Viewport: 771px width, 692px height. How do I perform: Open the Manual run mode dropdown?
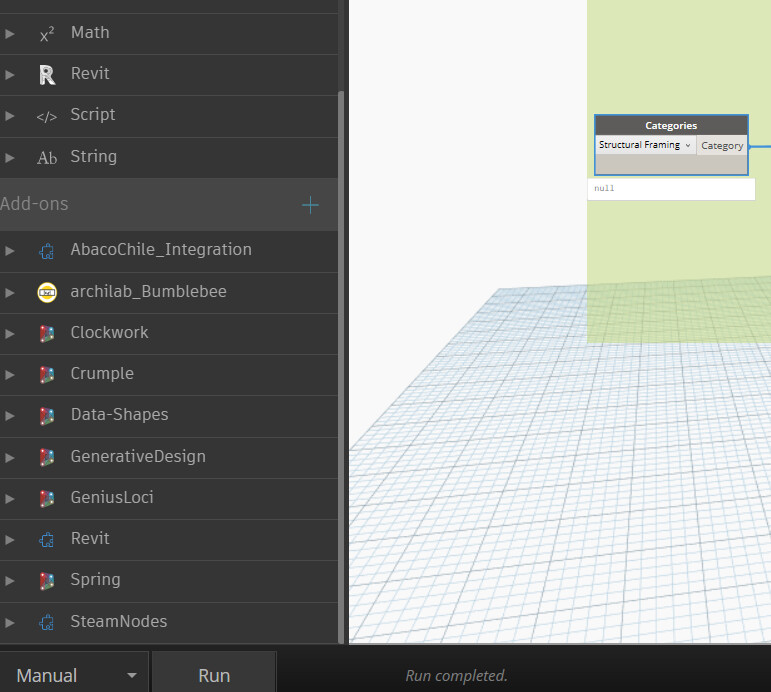74,675
